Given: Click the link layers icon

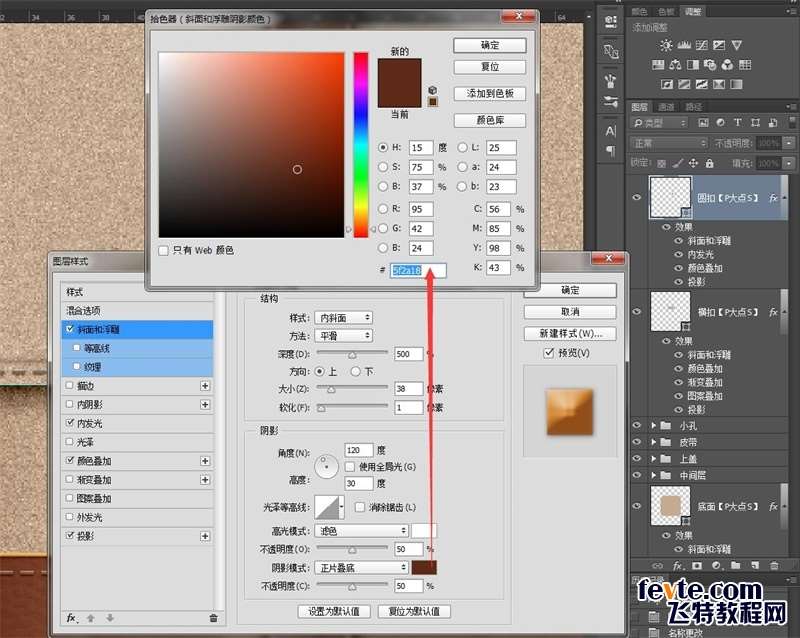Looking at the screenshot, I should (x=658, y=566).
